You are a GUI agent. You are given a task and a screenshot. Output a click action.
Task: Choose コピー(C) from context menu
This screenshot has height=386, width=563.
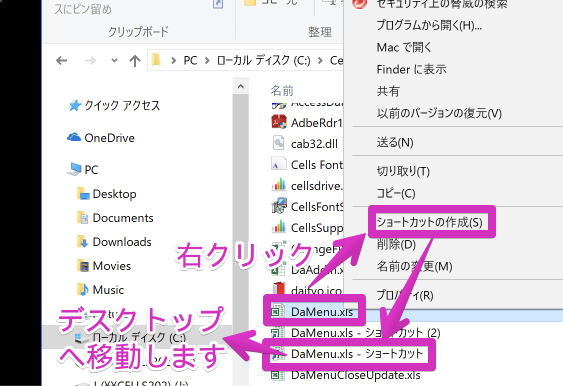coord(396,193)
